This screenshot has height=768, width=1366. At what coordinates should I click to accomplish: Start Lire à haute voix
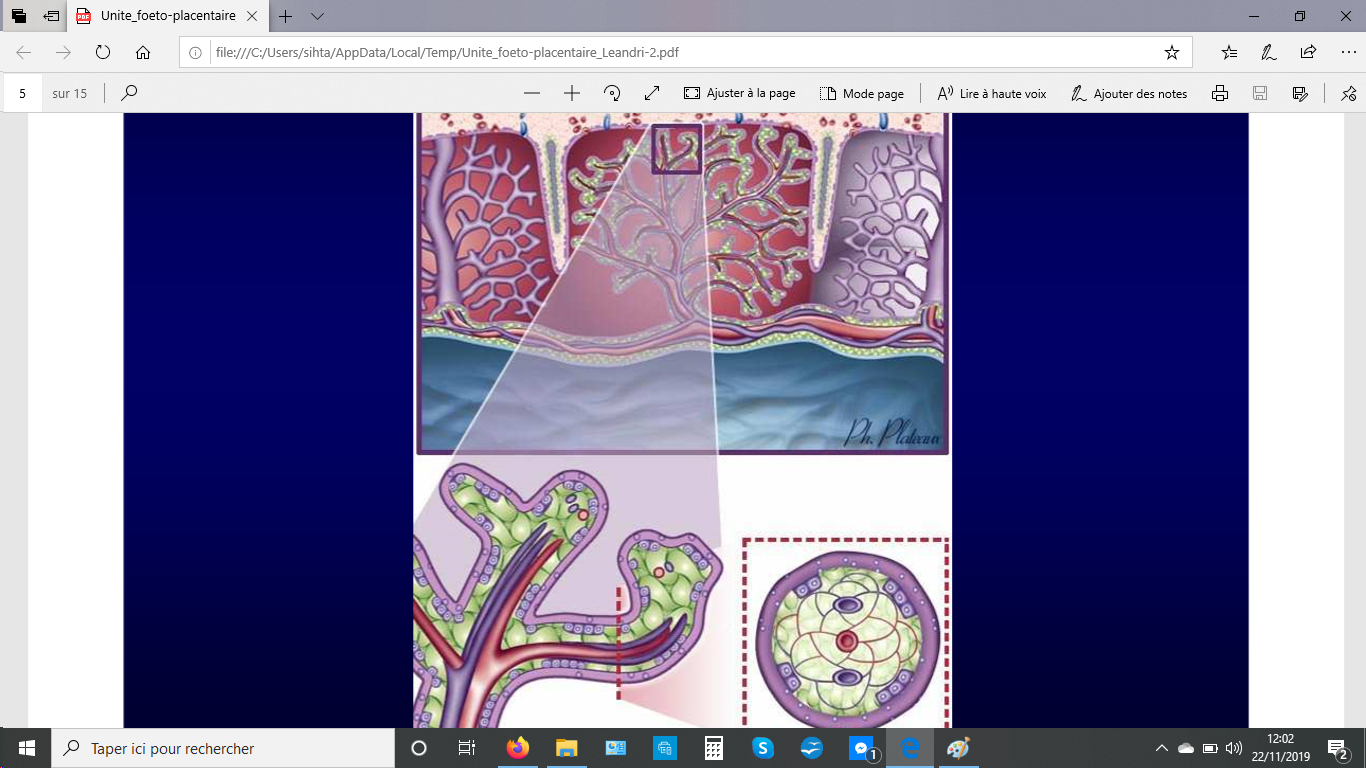pyautogui.click(x=991, y=93)
